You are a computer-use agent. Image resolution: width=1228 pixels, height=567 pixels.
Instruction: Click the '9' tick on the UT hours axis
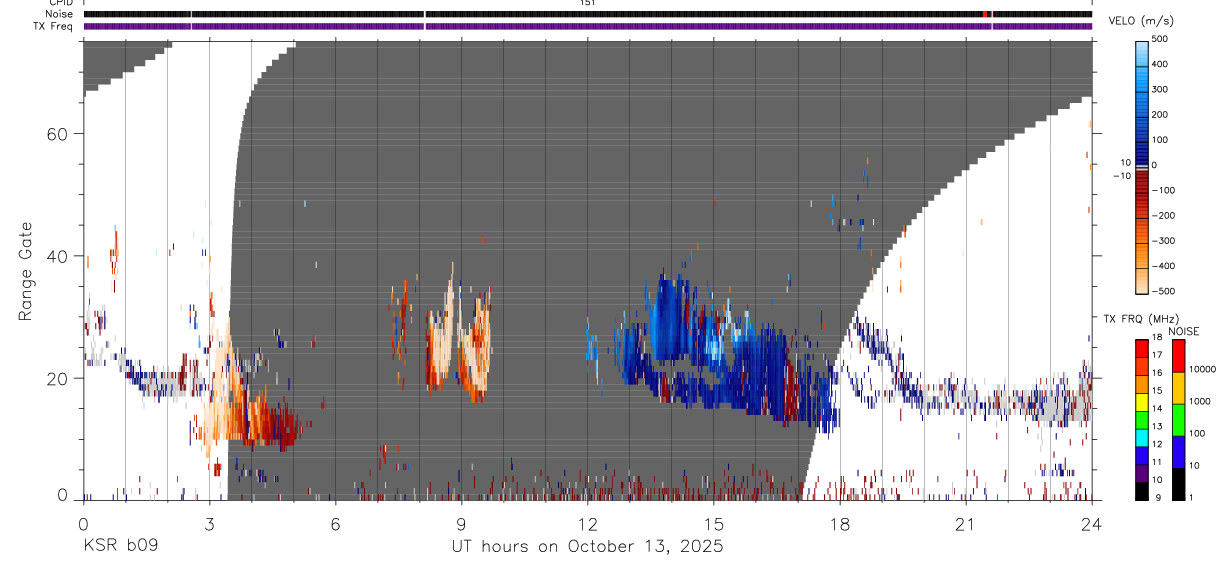click(461, 523)
